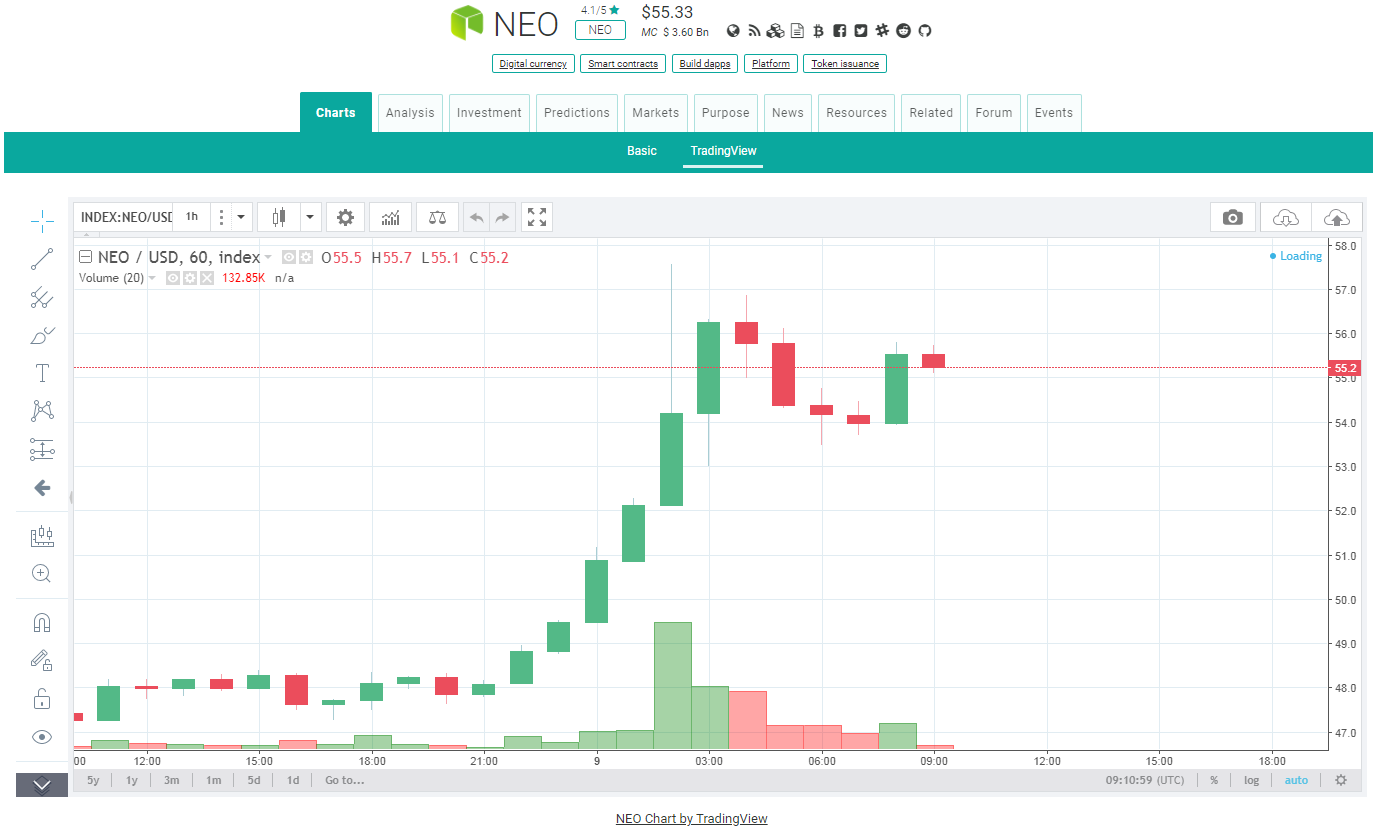Switch to the Analysis tab
Viewport: 1373px width, 829px height.
[410, 113]
